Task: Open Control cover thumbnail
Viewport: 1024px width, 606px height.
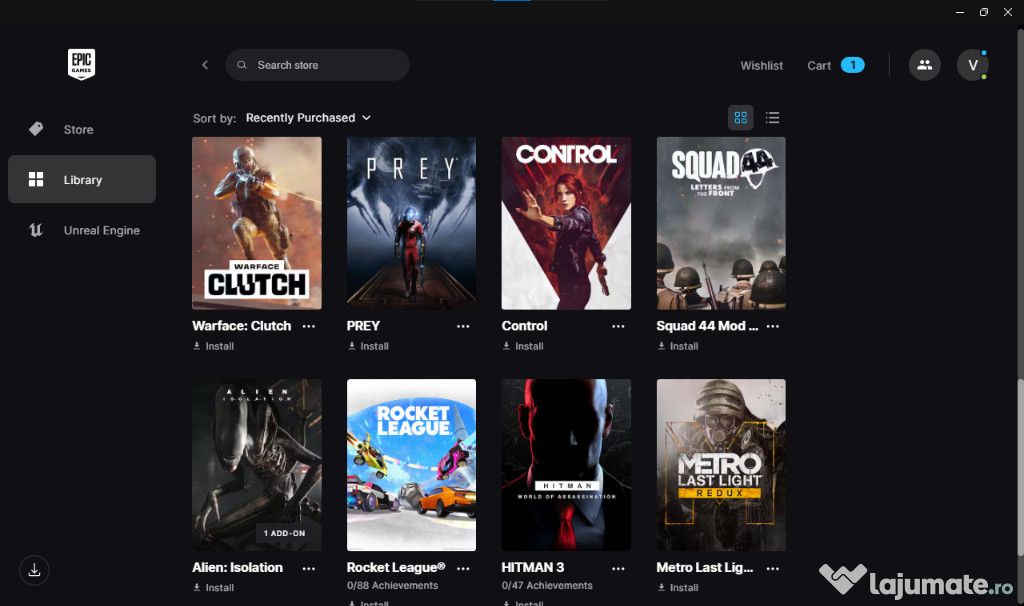Action: point(566,223)
